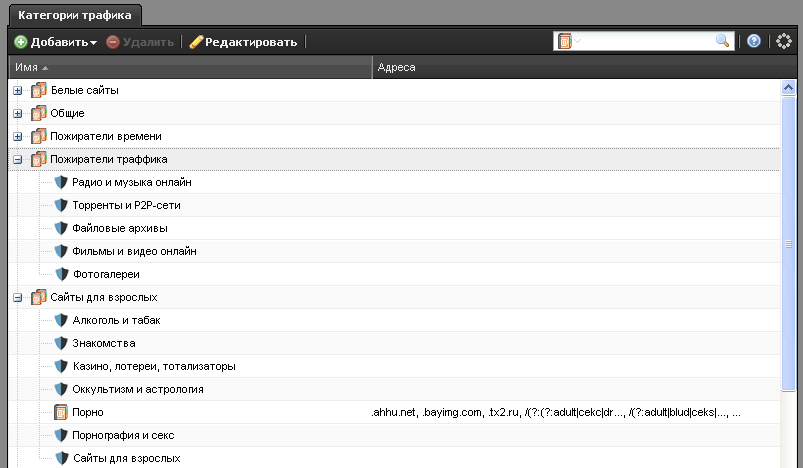Collapse the Пожиратели траффика group
Viewport: 803px width, 468px height.
click(18, 159)
